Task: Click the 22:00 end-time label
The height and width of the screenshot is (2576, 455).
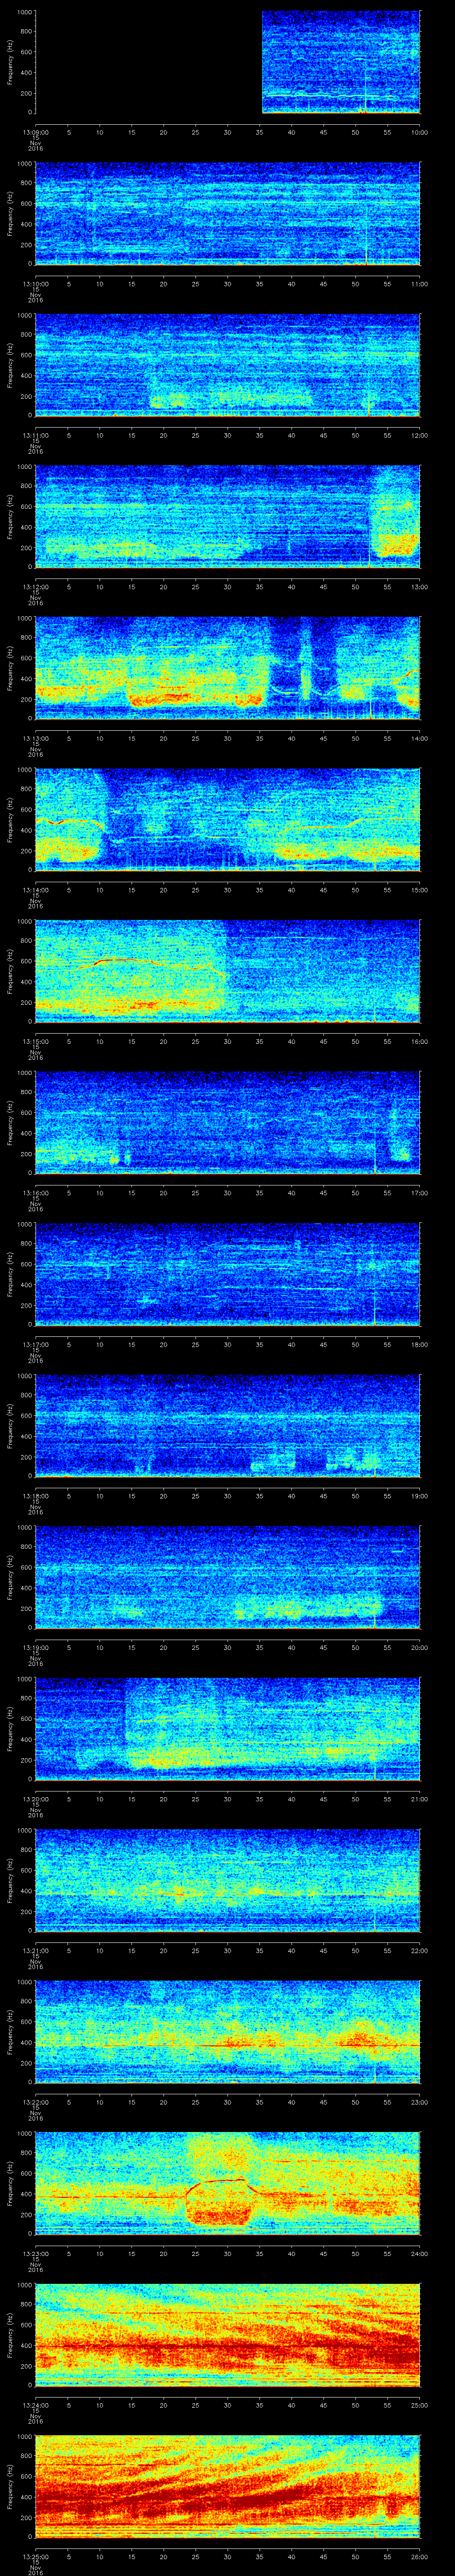Action: [x=419, y=1950]
